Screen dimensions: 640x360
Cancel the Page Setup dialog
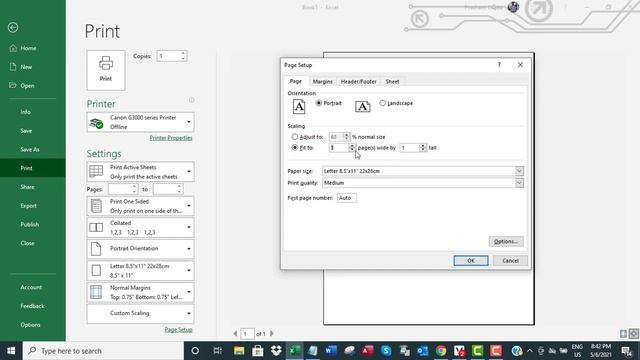(x=510, y=260)
